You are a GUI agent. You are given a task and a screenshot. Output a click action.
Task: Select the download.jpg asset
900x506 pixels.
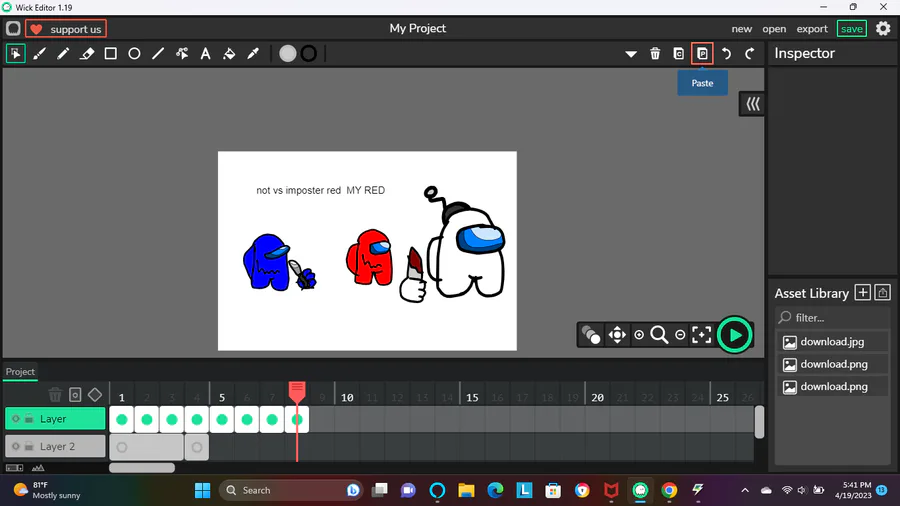coord(832,342)
